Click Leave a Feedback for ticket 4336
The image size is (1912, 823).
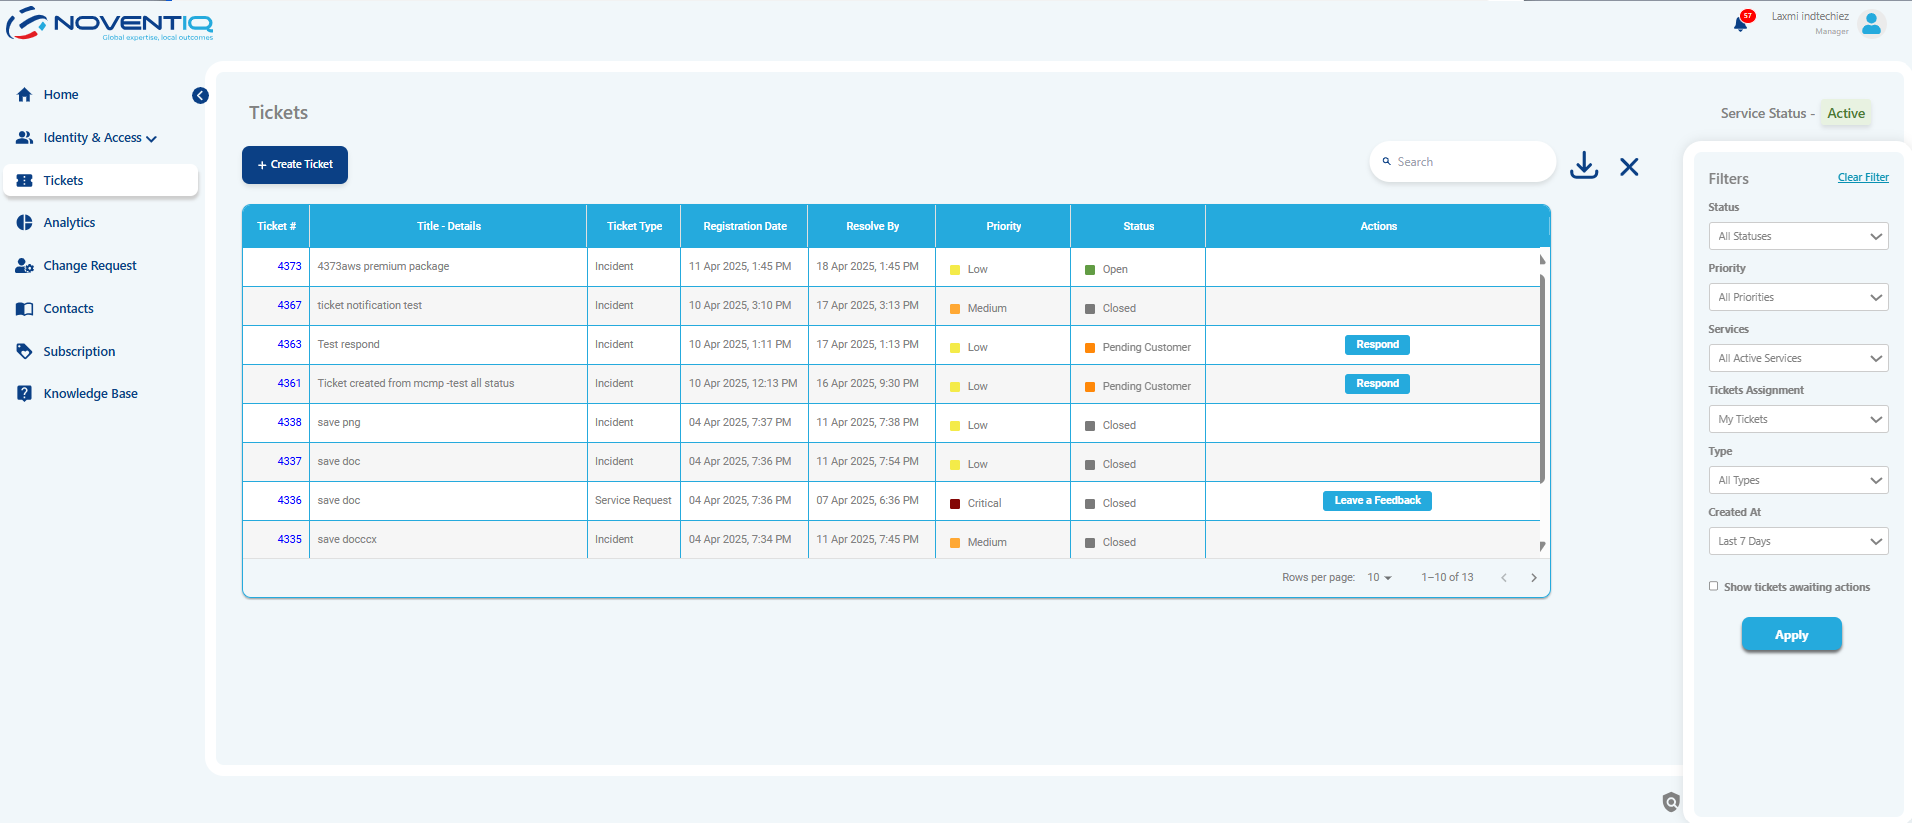pos(1377,501)
